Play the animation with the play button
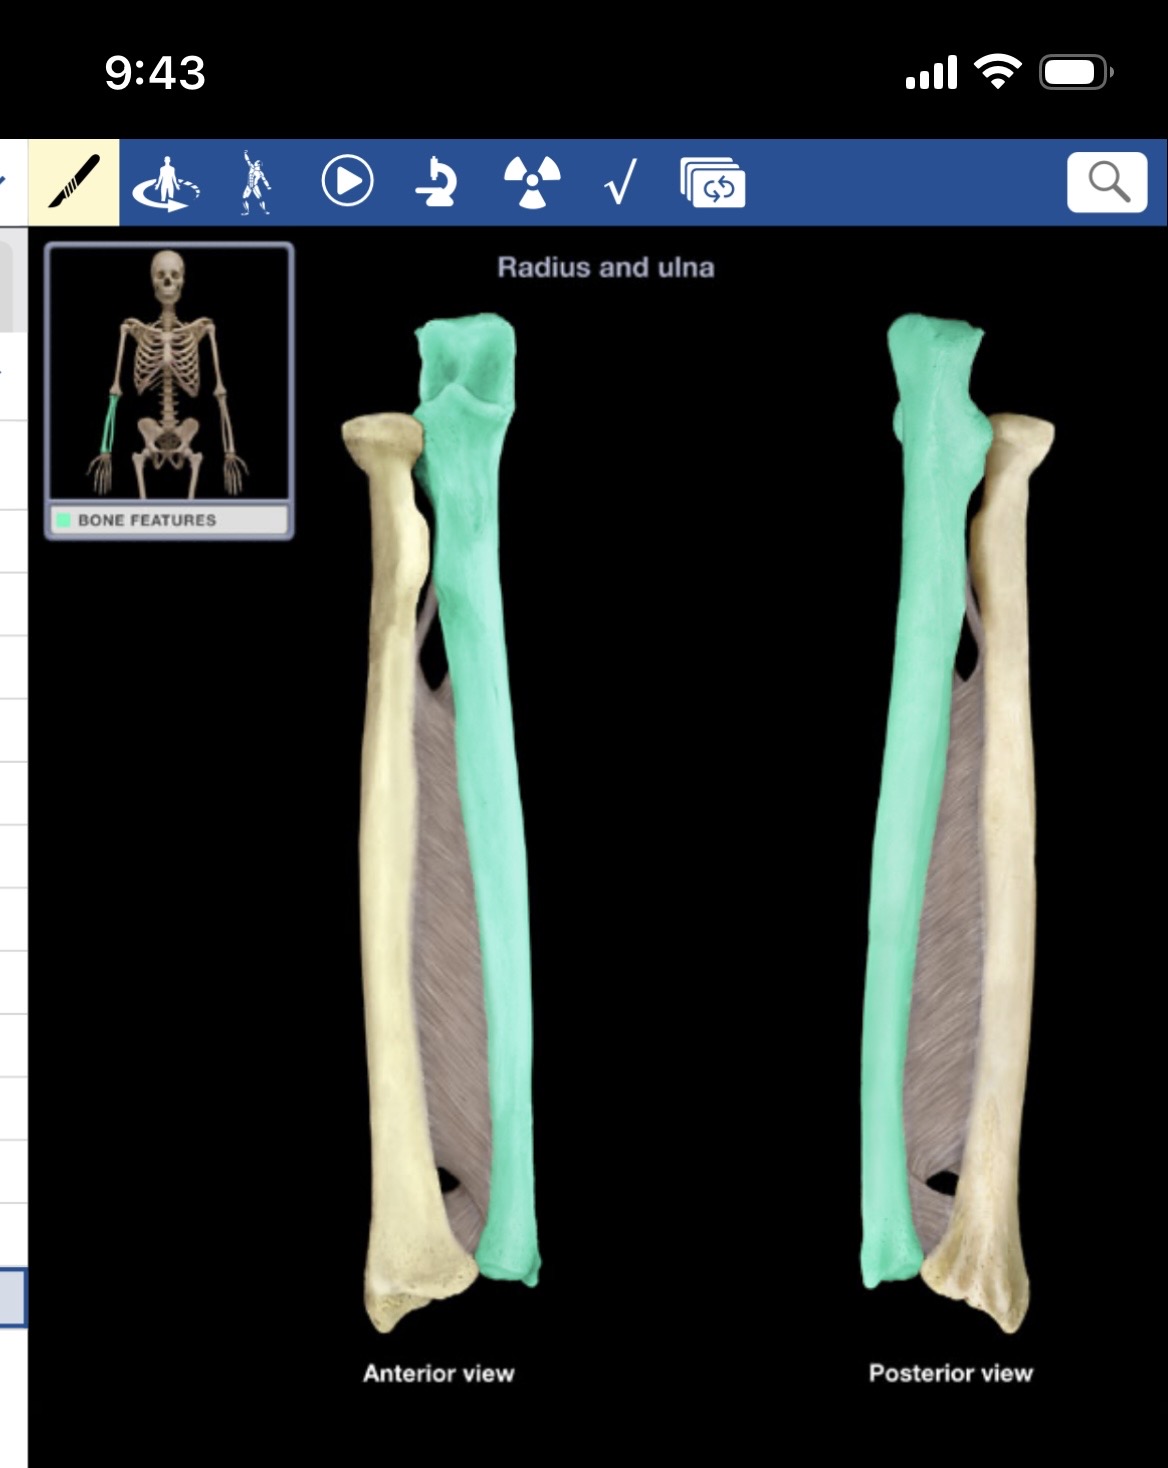 pos(347,182)
